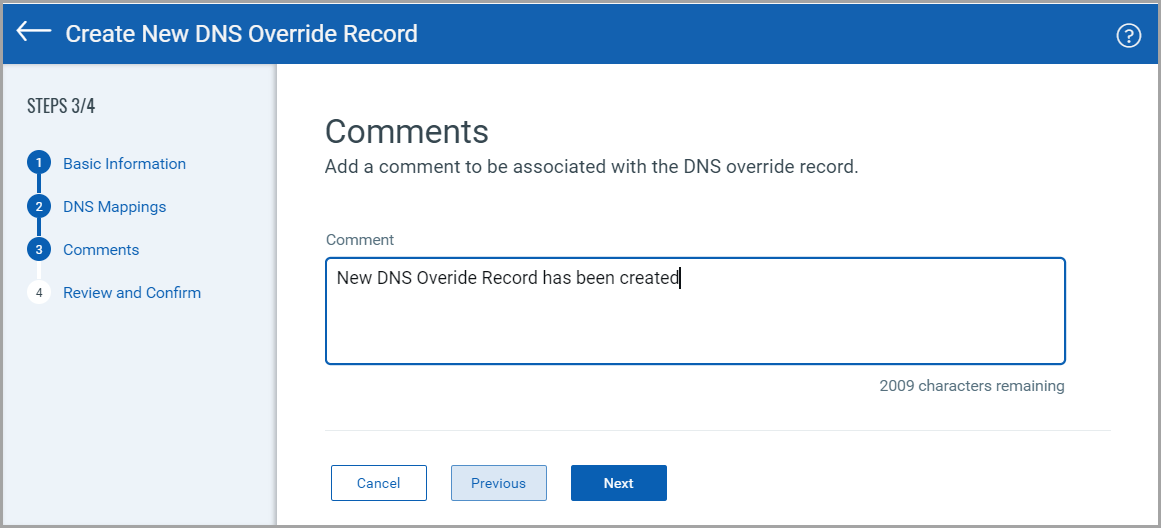Select the step 3 circle icon
Image resolution: width=1161 pixels, height=528 pixels.
(x=39, y=250)
